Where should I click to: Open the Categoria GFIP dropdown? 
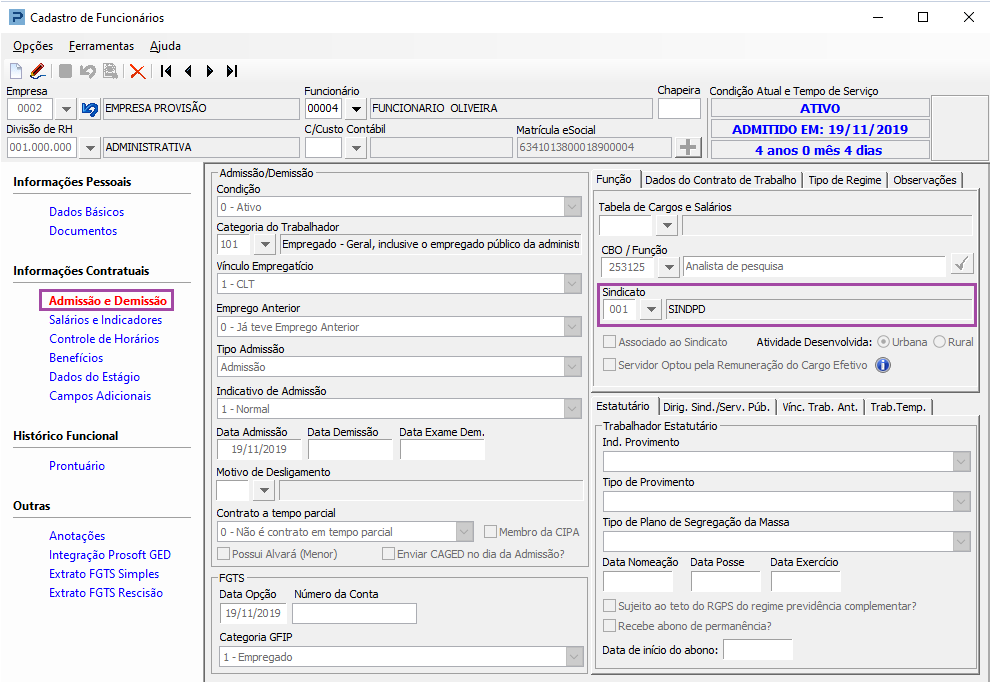tap(572, 657)
